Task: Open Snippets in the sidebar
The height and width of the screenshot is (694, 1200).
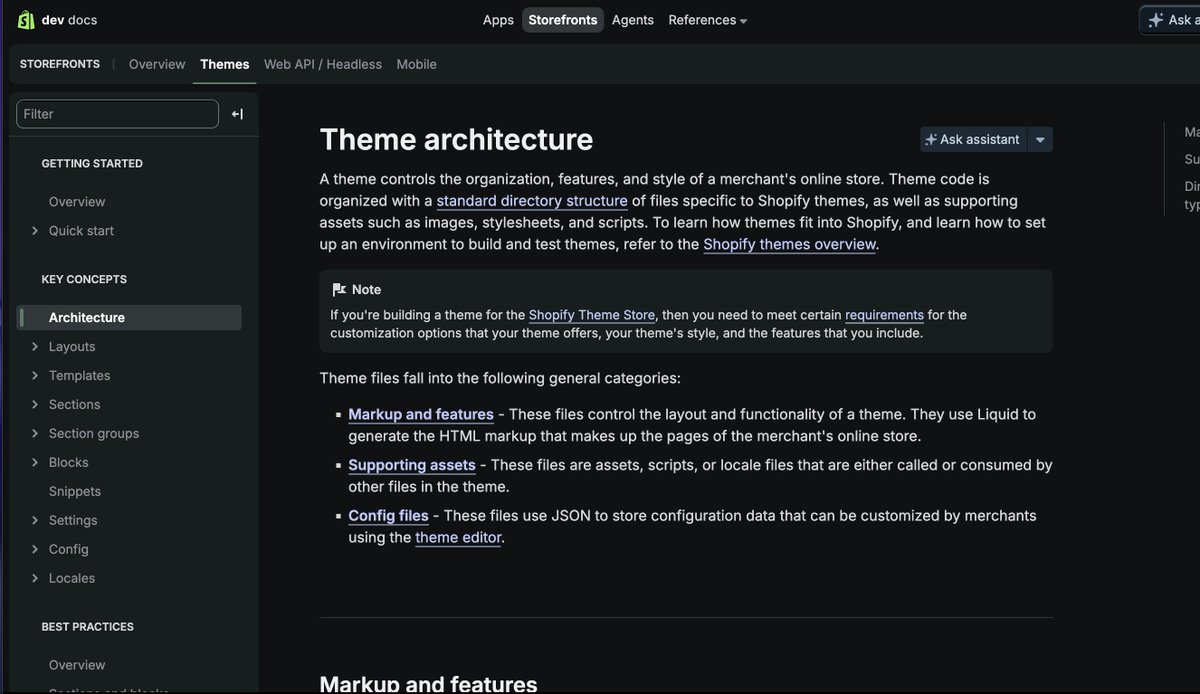Action: tap(75, 492)
